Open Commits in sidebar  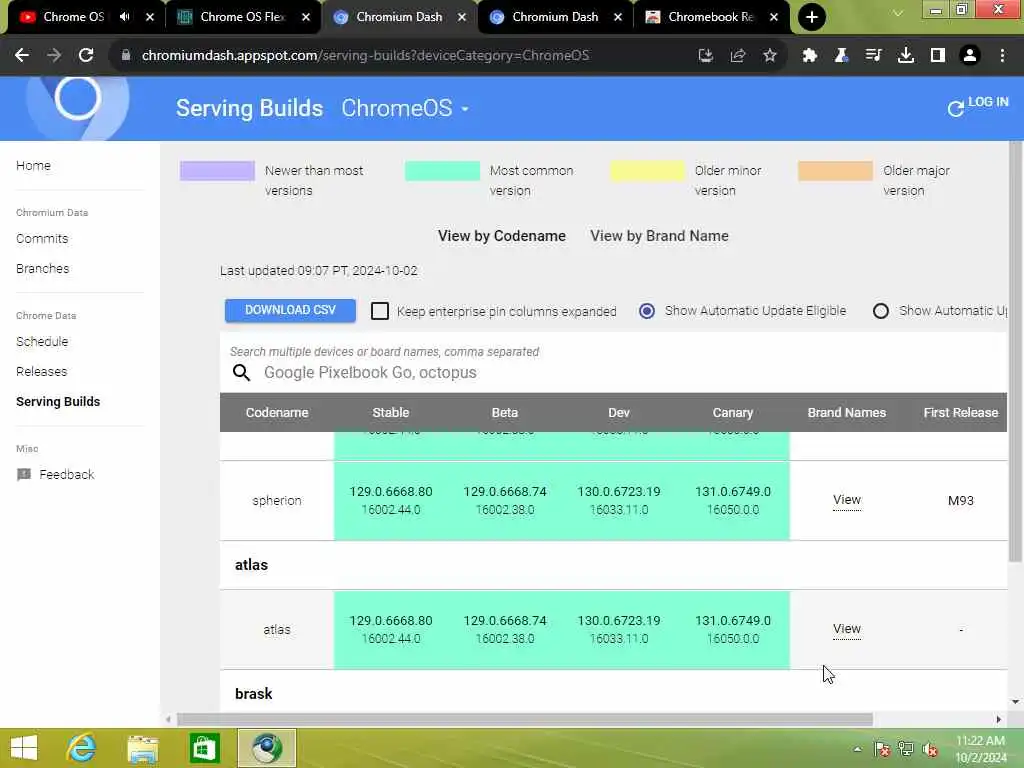point(42,239)
